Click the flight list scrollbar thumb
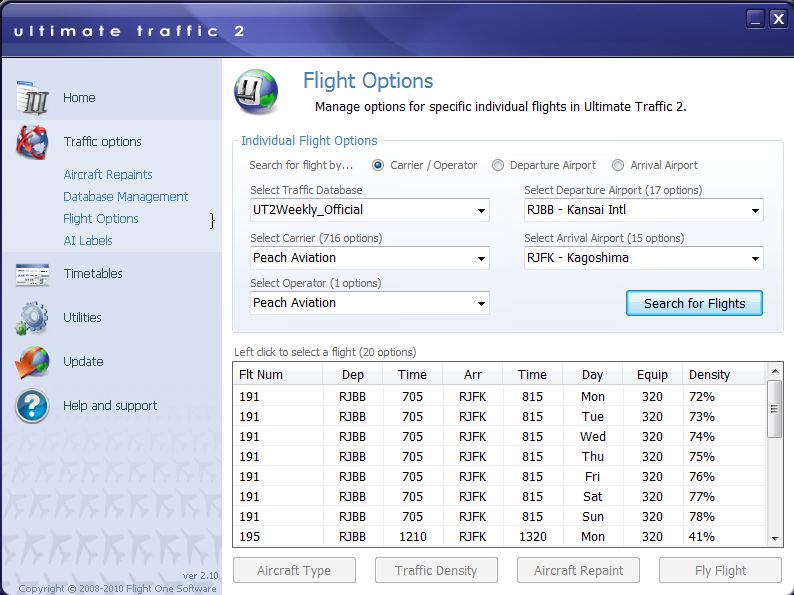794x595 pixels. (x=774, y=409)
